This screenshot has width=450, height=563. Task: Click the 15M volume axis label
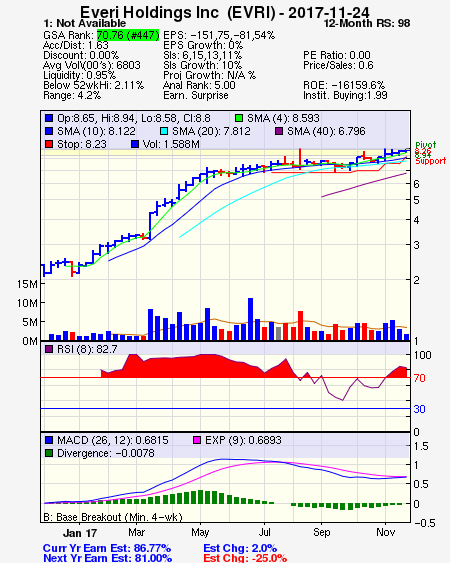click(x=27, y=284)
